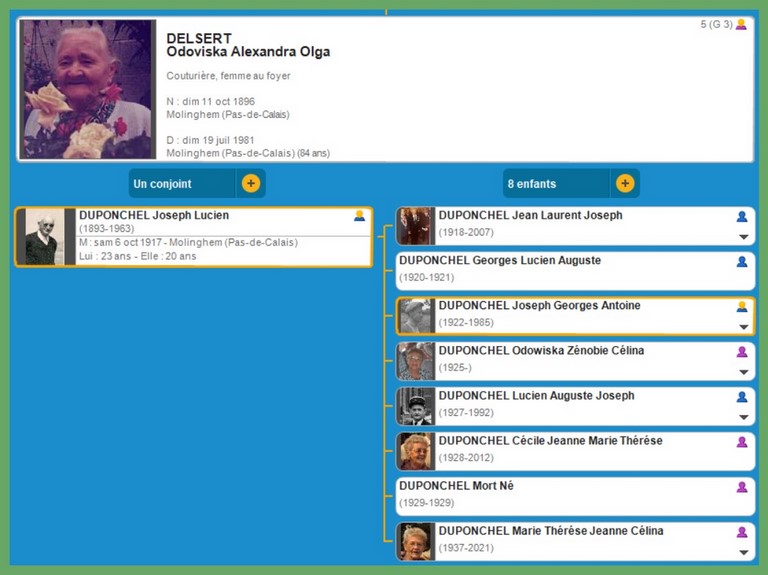Click Odoviska Delsert's portrait photo
Viewport: 768px width, 575px height.
[88, 90]
